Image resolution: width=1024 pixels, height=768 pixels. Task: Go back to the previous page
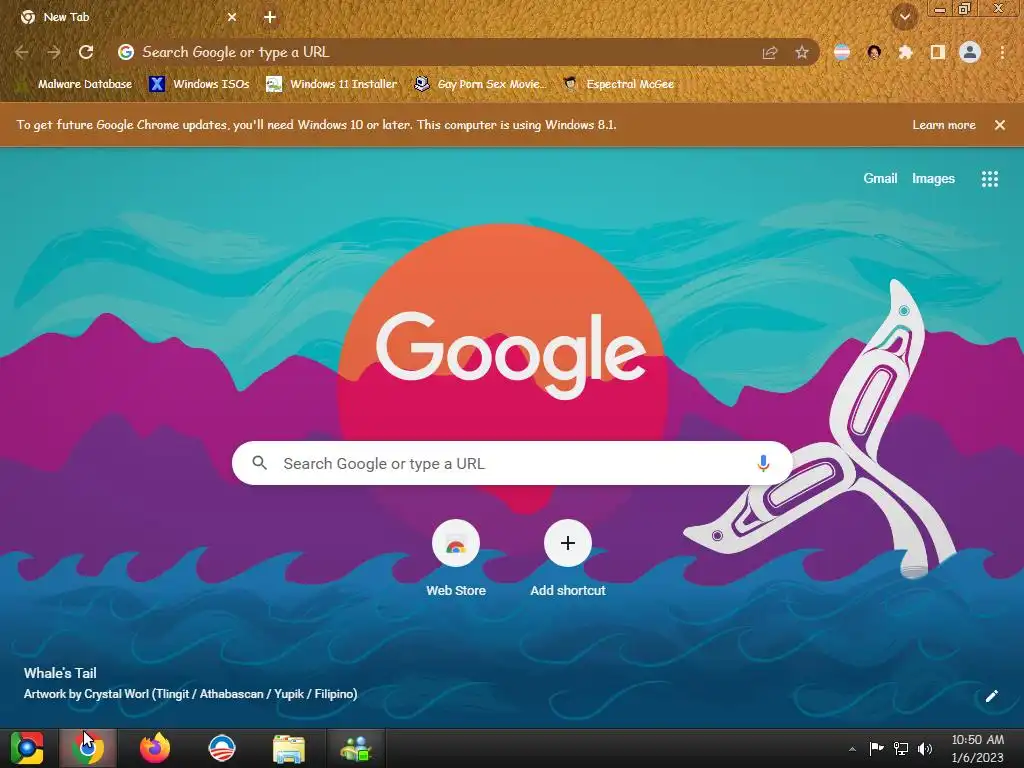pos(22,52)
